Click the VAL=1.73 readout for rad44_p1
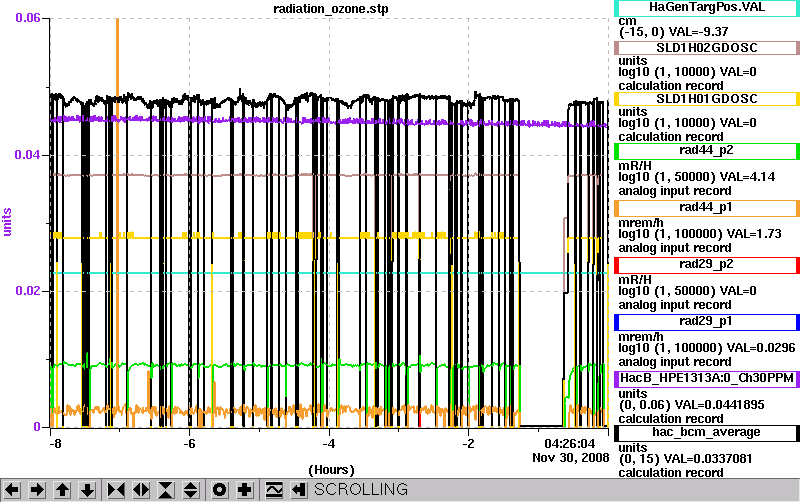This screenshot has height=502, width=800. click(754, 234)
